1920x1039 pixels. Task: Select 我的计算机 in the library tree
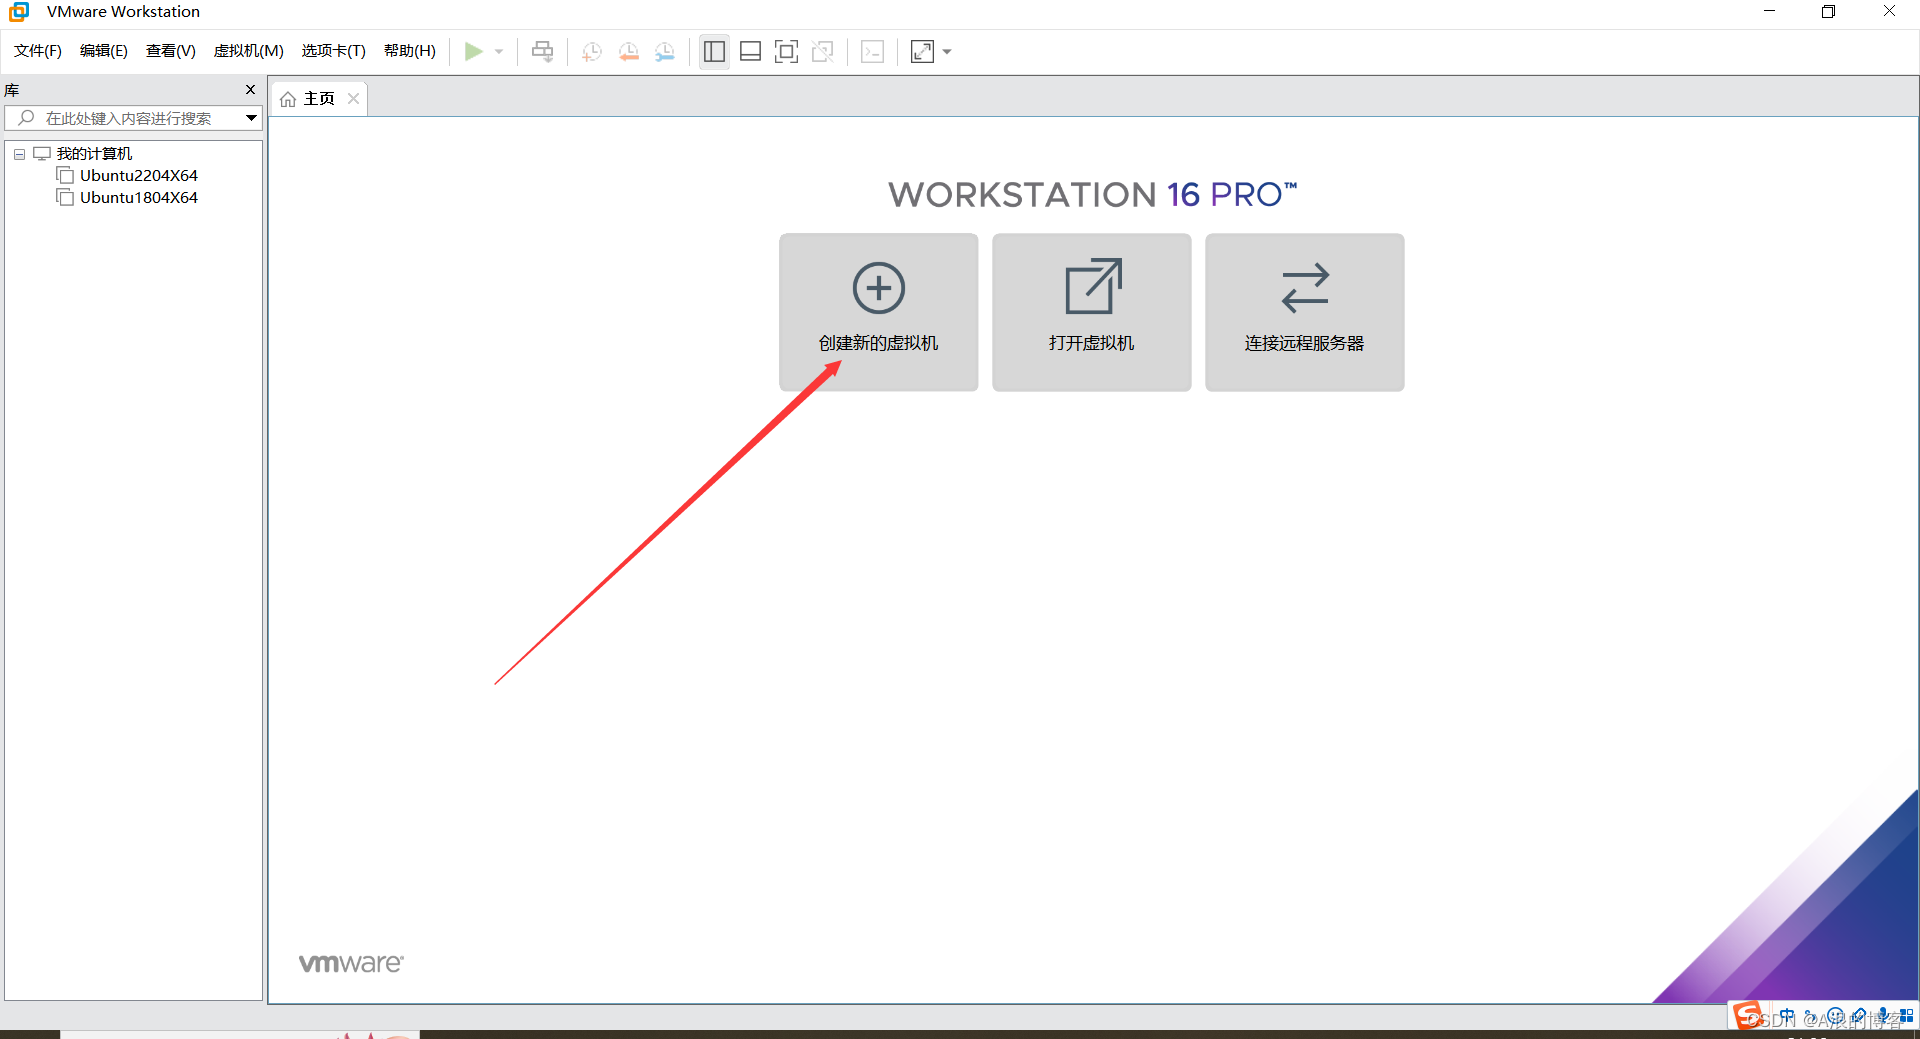click(94, 154)
